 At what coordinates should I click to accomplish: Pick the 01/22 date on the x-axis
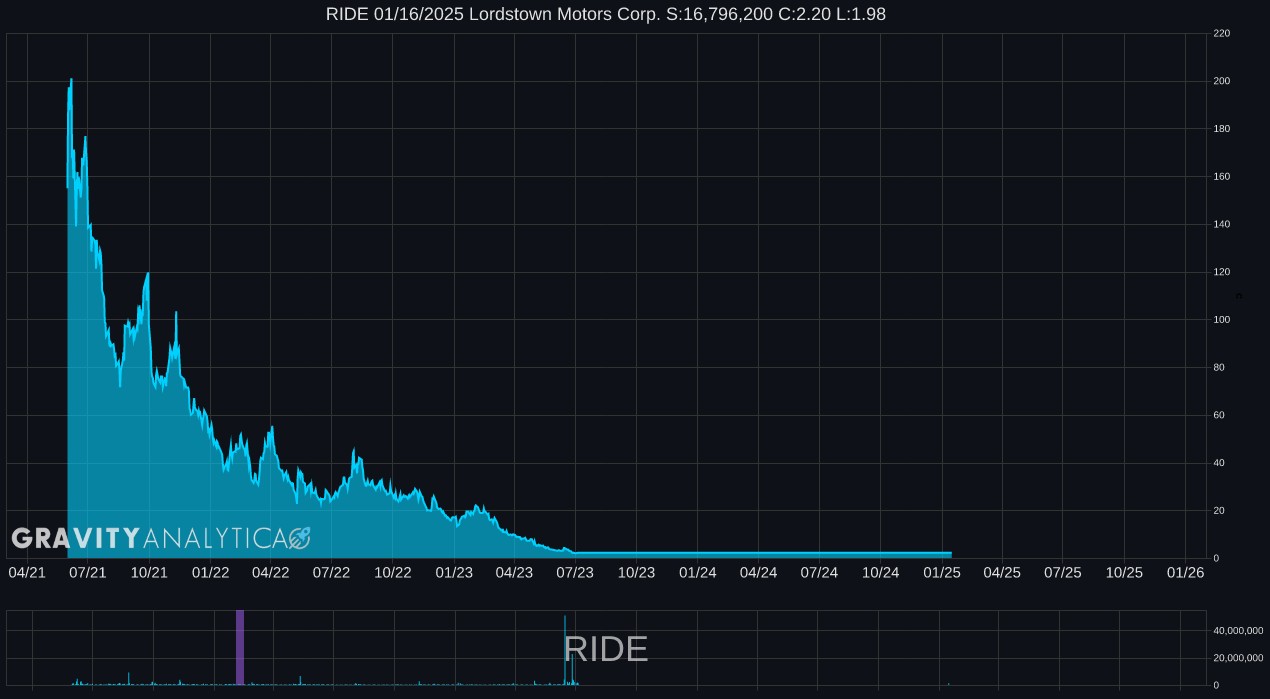point(210,572)
